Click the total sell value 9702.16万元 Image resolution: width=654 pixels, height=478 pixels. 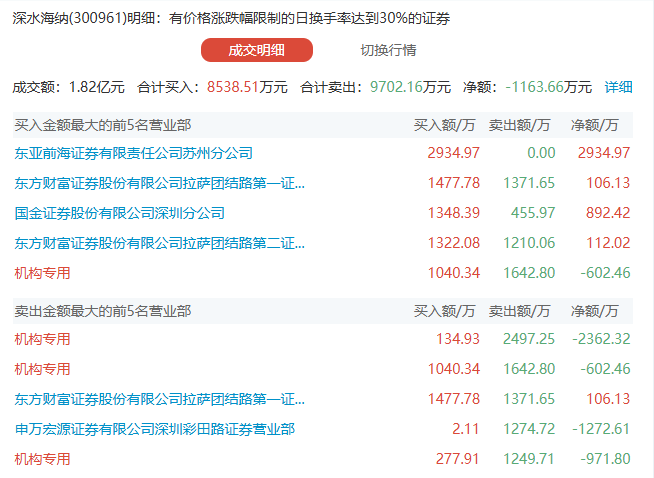pos(410,87)
